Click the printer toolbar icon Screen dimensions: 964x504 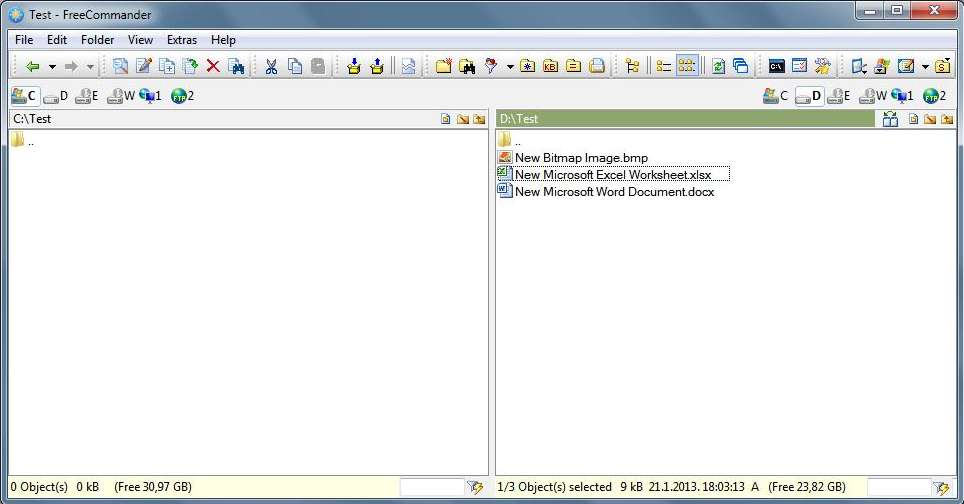point(597,66)
